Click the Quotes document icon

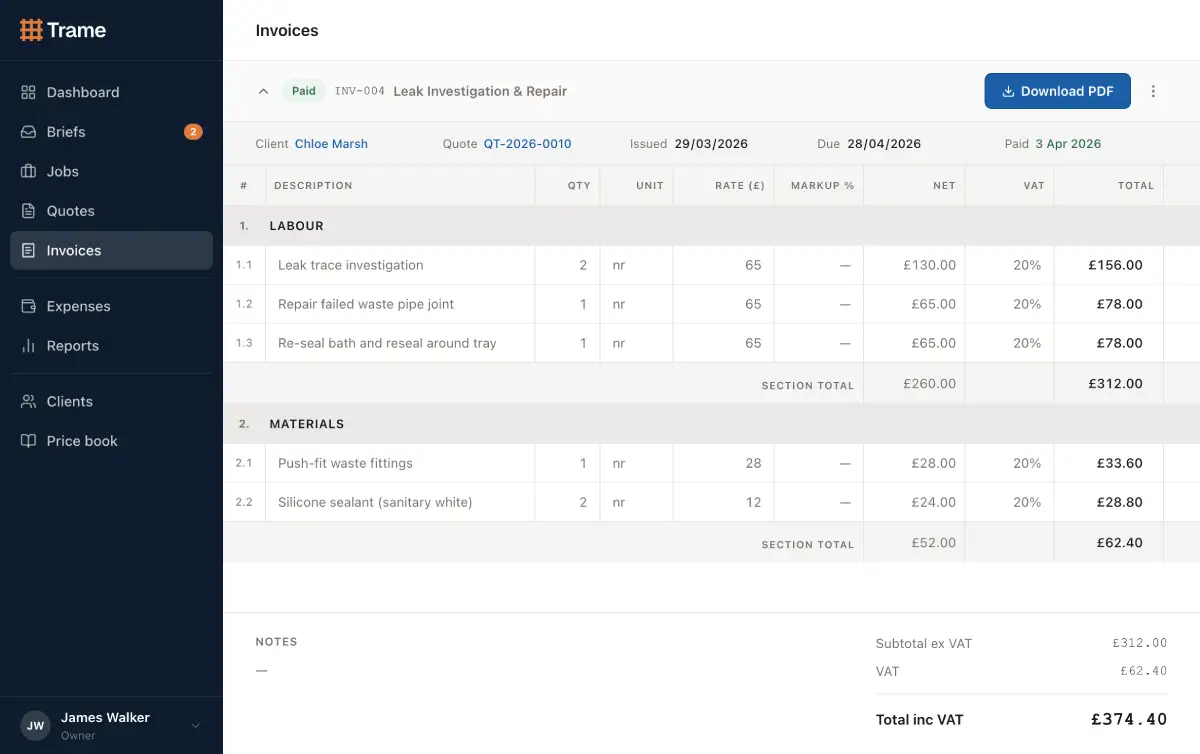point(28,211)
